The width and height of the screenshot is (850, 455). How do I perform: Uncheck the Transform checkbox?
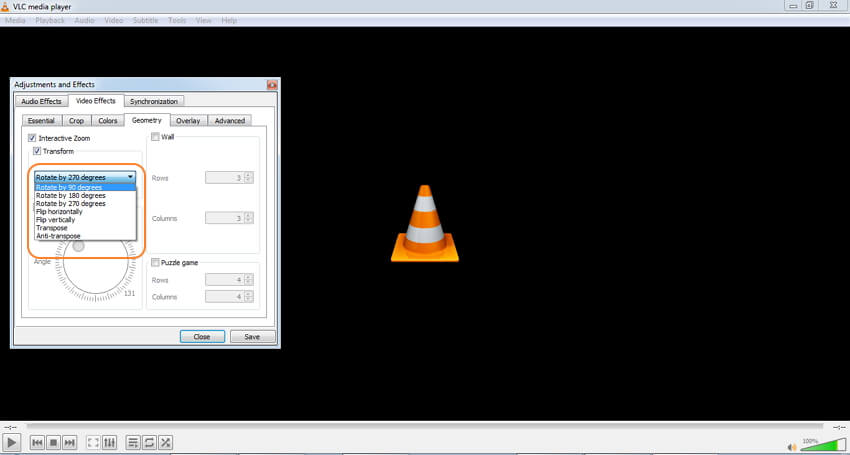[x=37, y=151]
